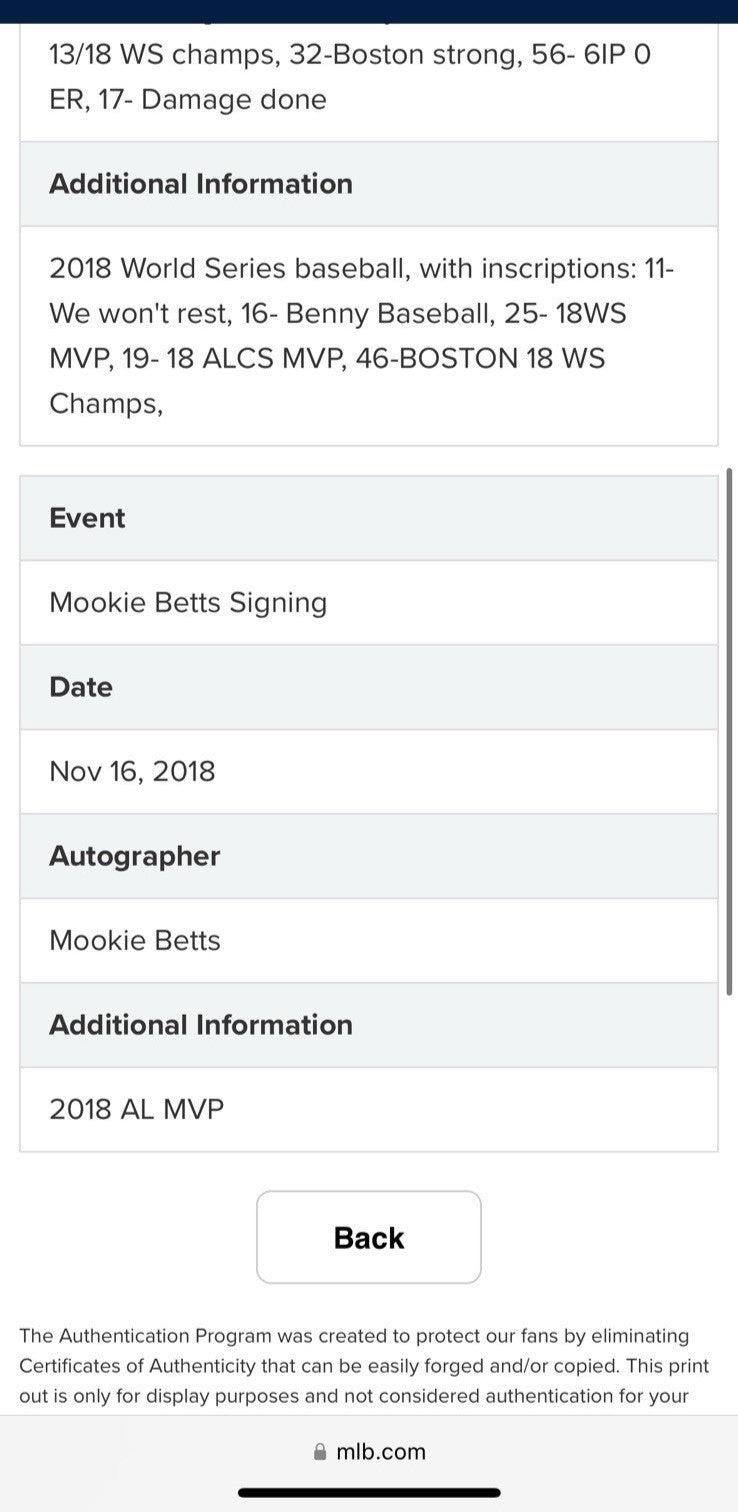The height and width of the screenshot is (1512, 738).
Task: Click the lock icon beside mlb.com
Action: [320, 1452]
